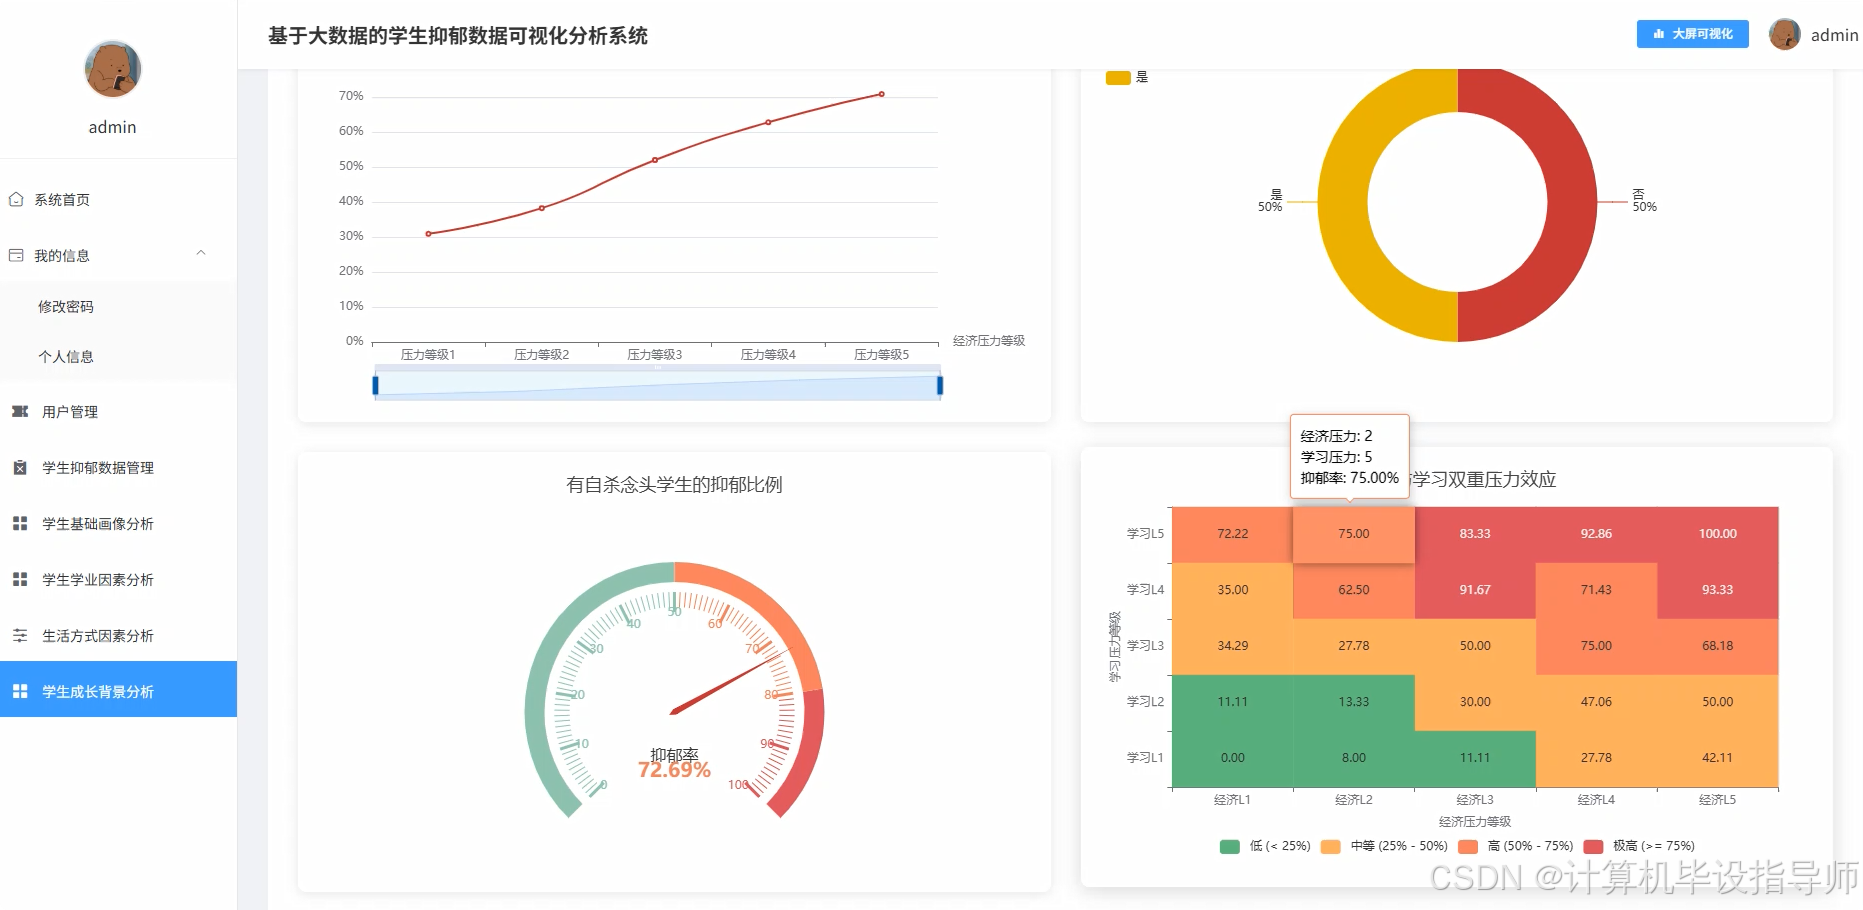Screen dimensions: 1863x910
Task: Select the 学生成长背景分析 menu item
Action: pyautogui.click(x=118, y=689)
